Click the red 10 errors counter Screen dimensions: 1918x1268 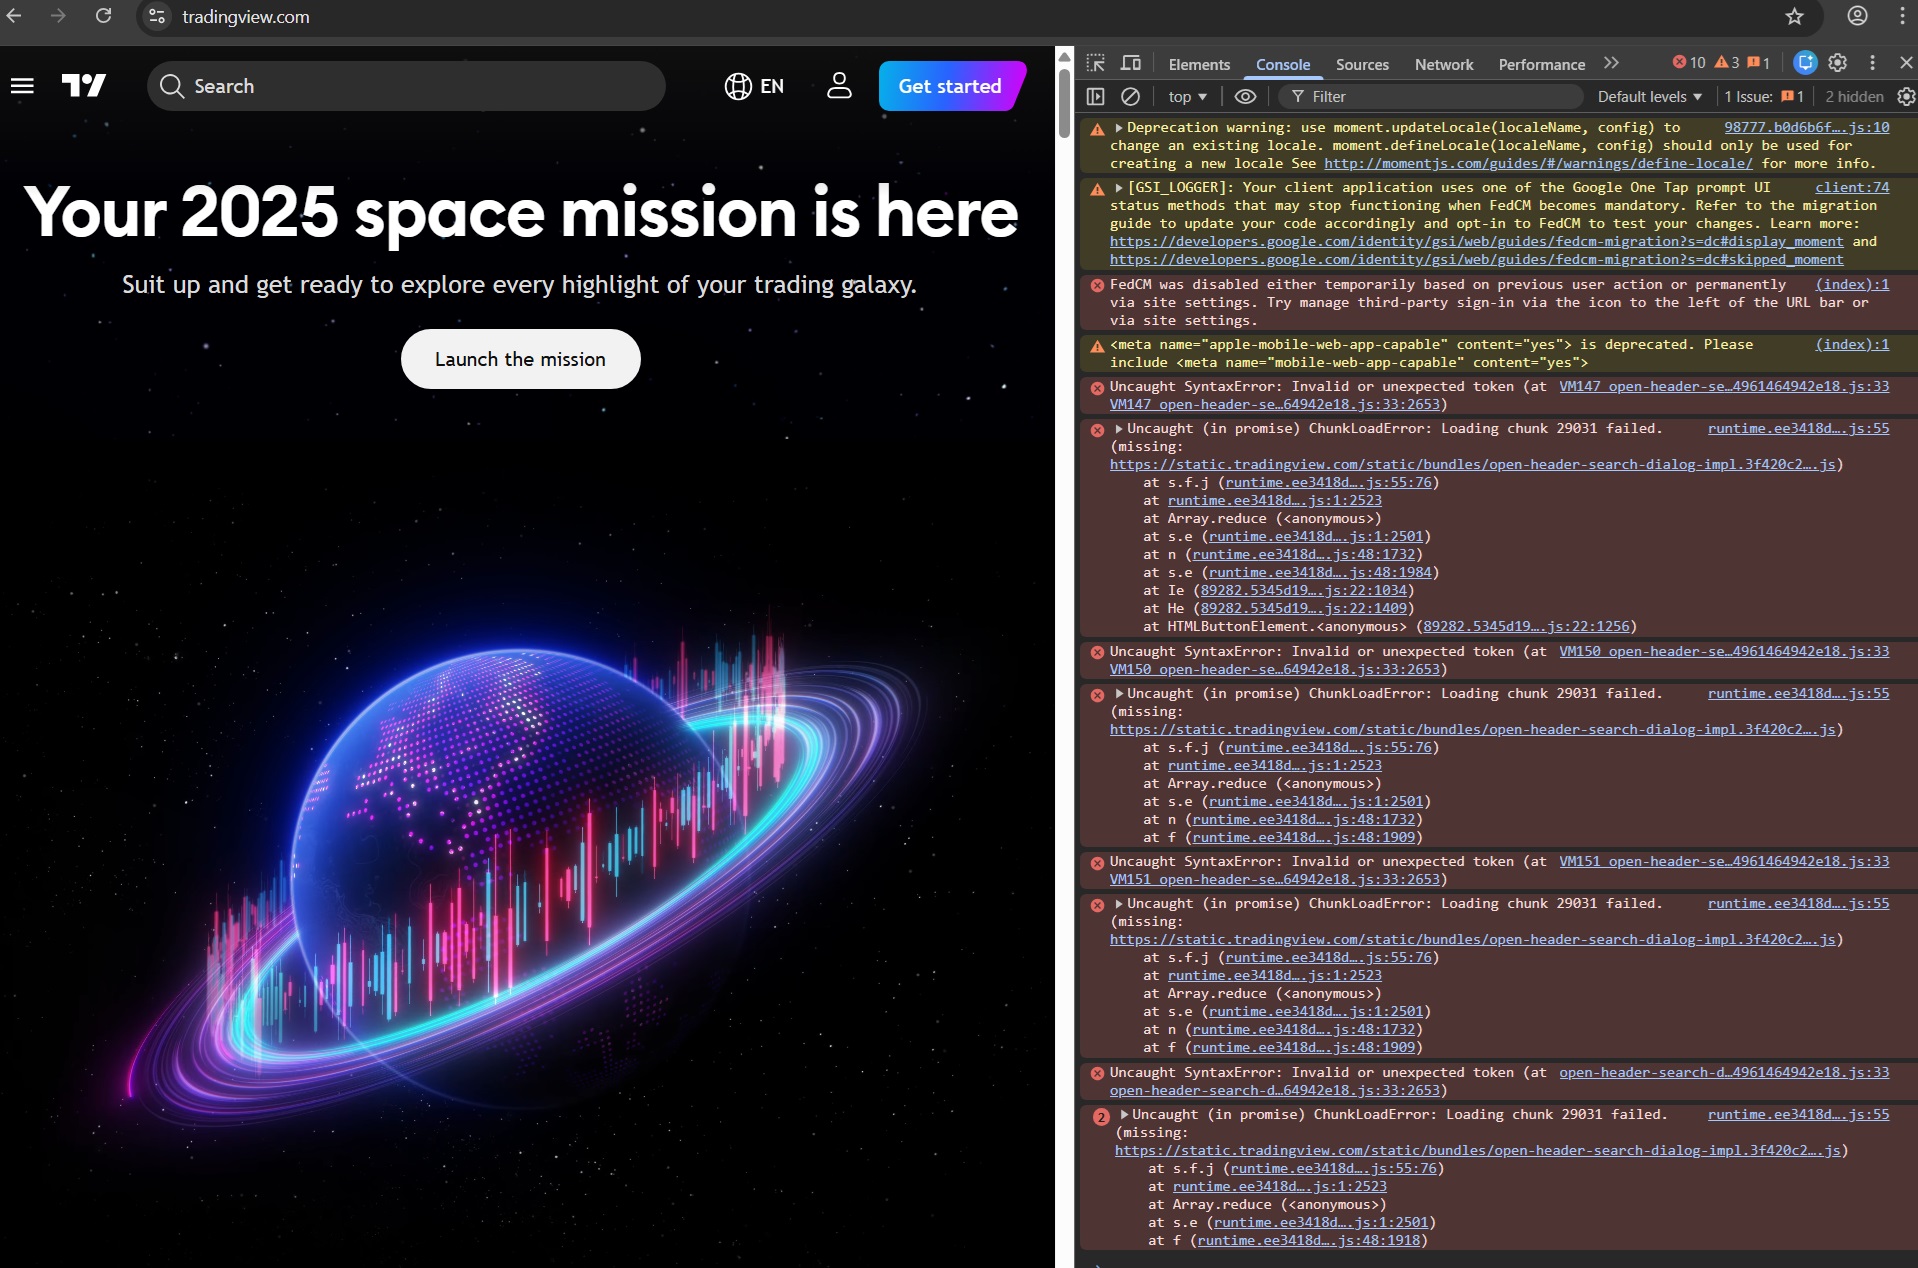[1689, 63]
